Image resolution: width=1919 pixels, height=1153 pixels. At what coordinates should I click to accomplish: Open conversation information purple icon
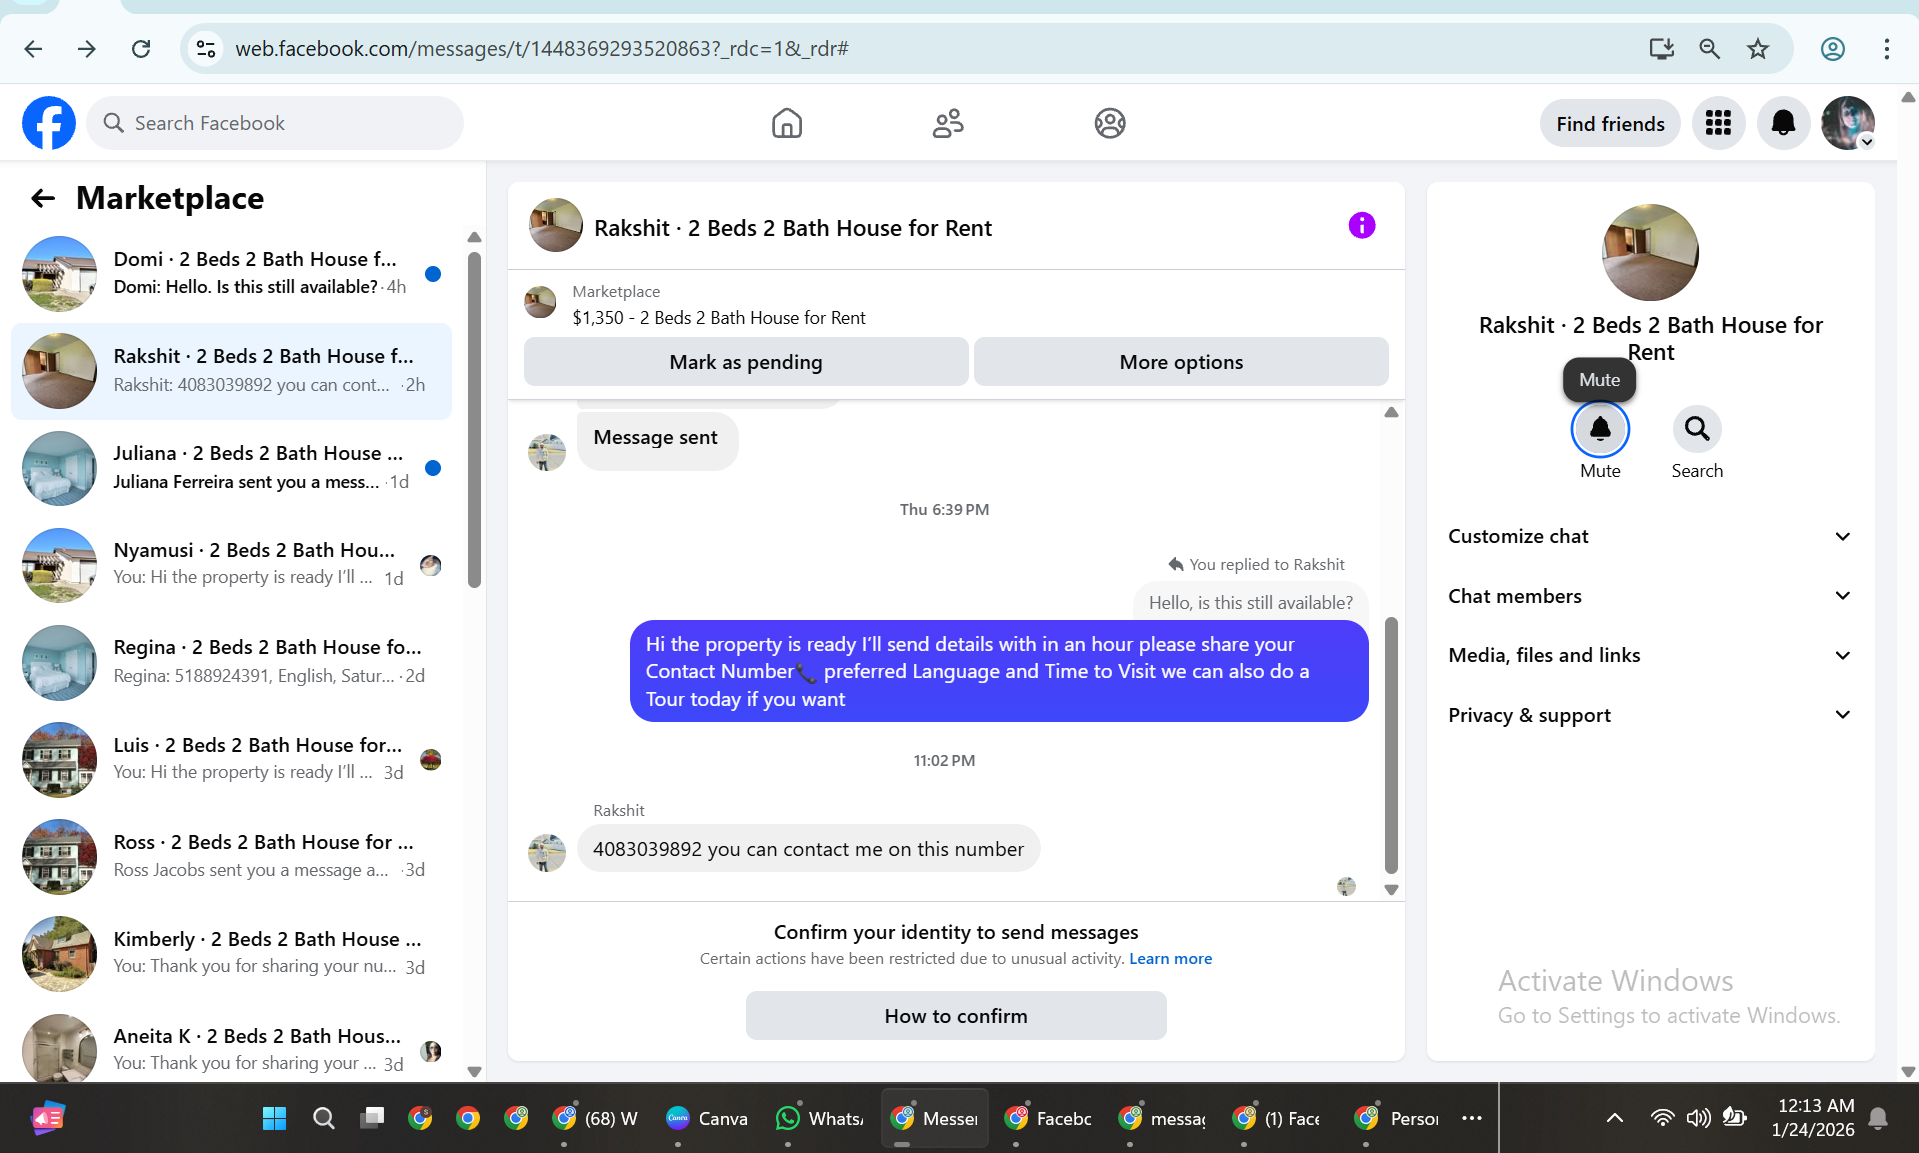point(1361,226)
